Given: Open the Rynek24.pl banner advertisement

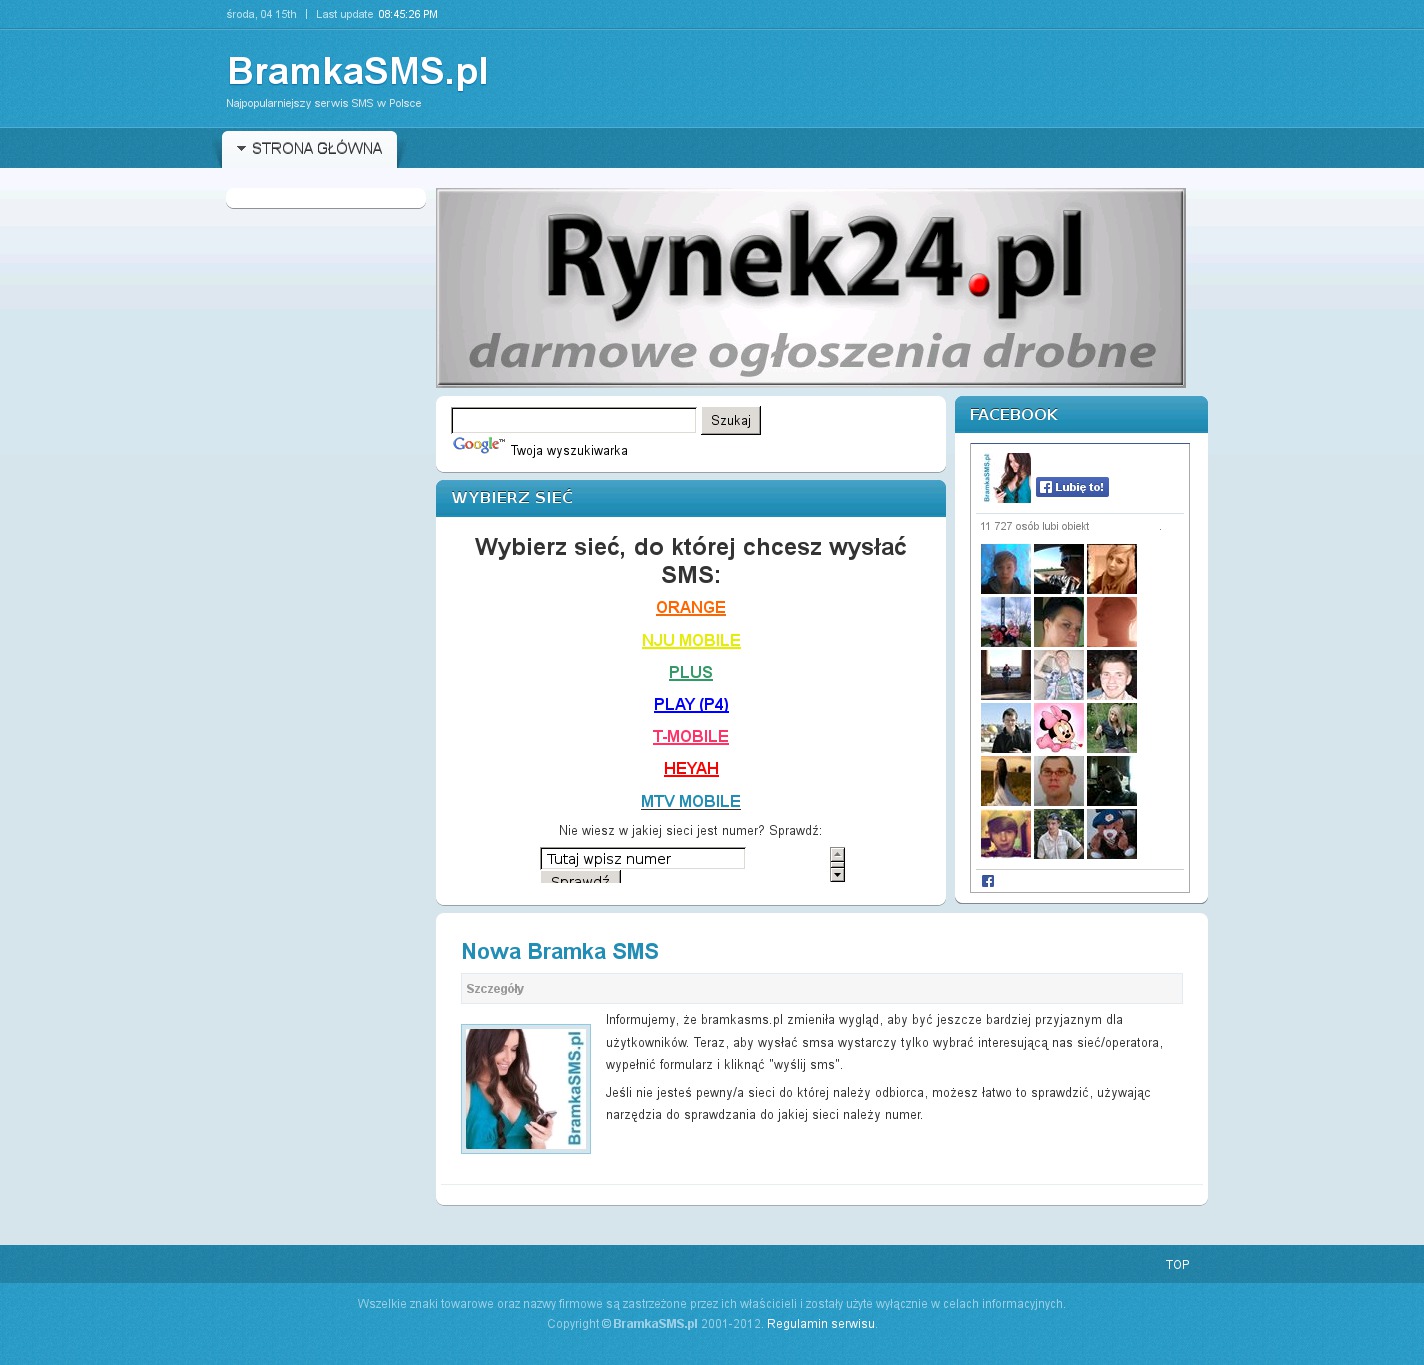Looking at the screenshot, I should tap(810, 287).
